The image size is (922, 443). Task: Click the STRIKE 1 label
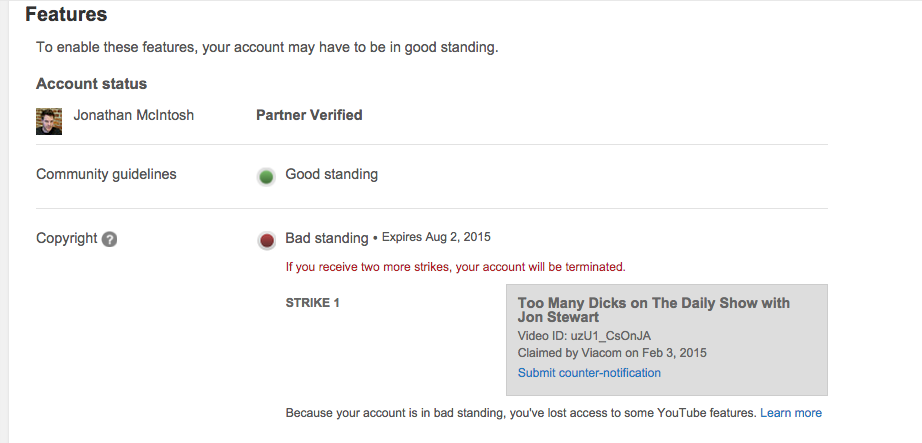[313, 303]
